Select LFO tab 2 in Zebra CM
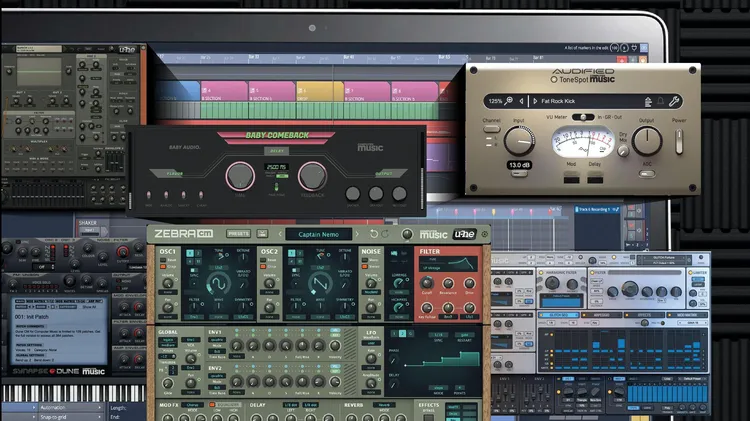This screenshot has width=750, height=421. point(403,333)
